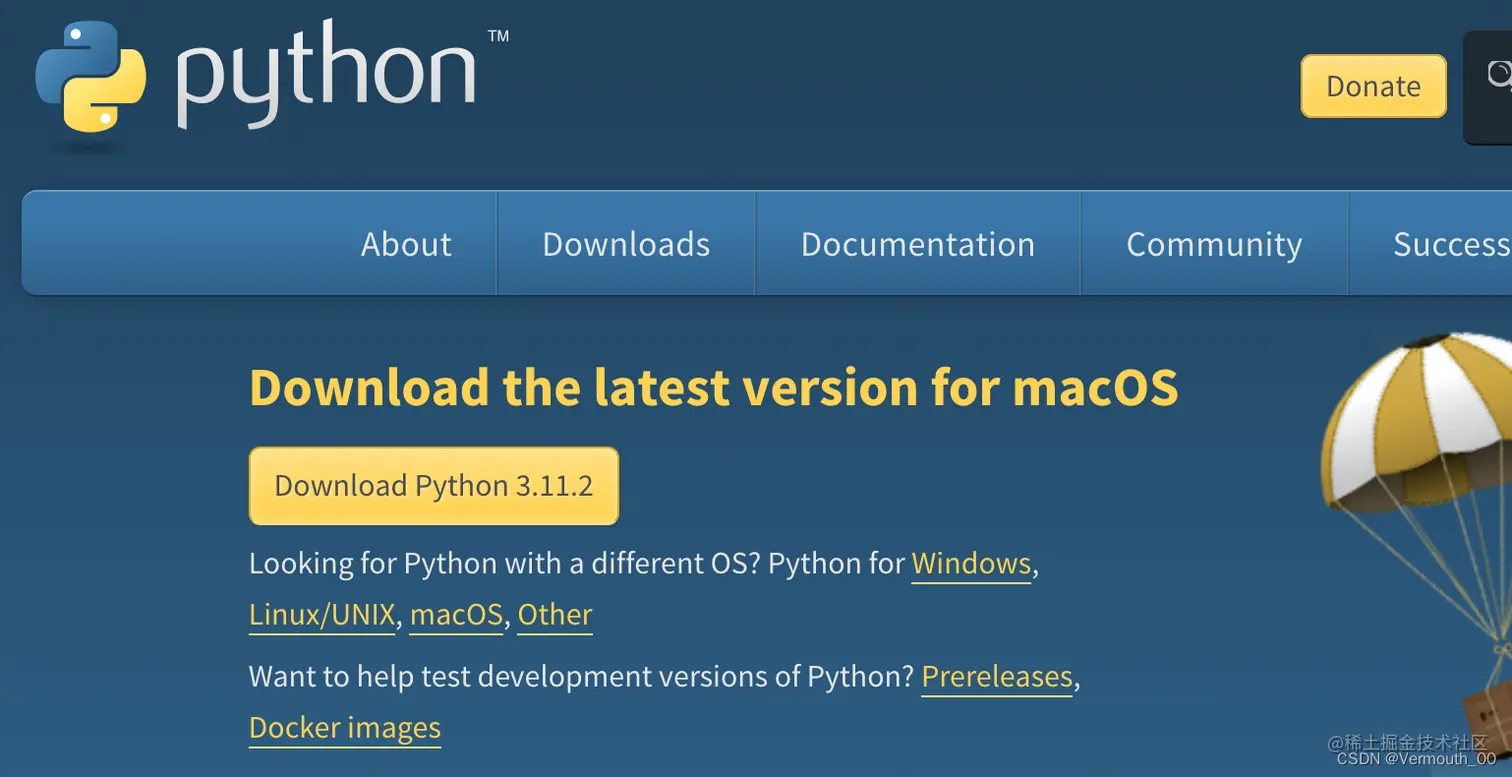Open the Prereleases link
Viewport: 1512px width, 777px height.
tap(997, 677)
